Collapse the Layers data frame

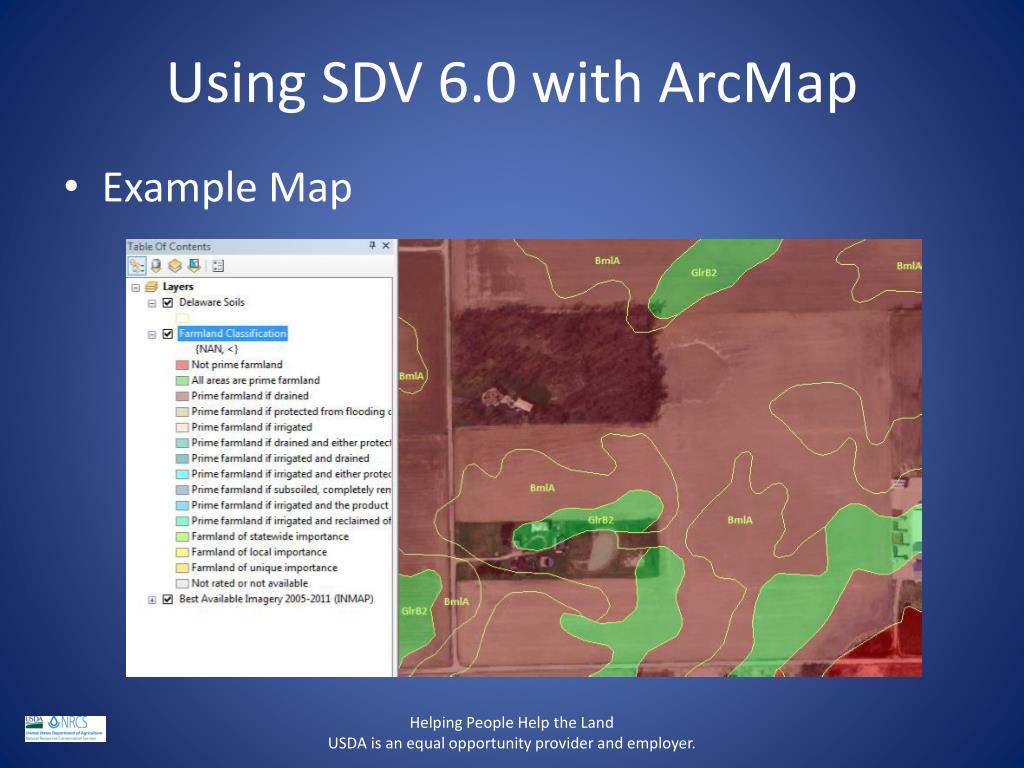coord(136,287)
